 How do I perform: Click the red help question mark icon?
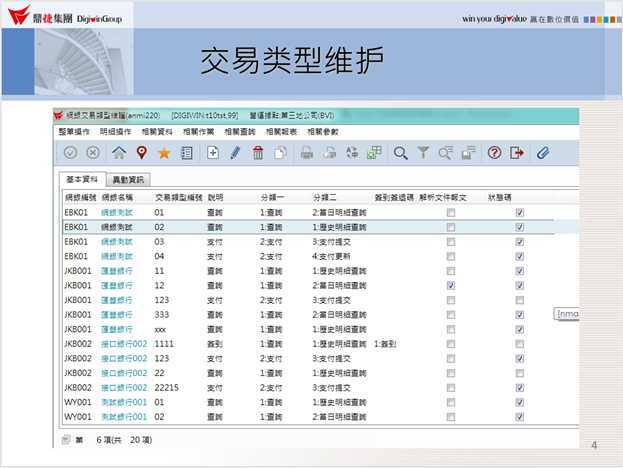point(494,153)
